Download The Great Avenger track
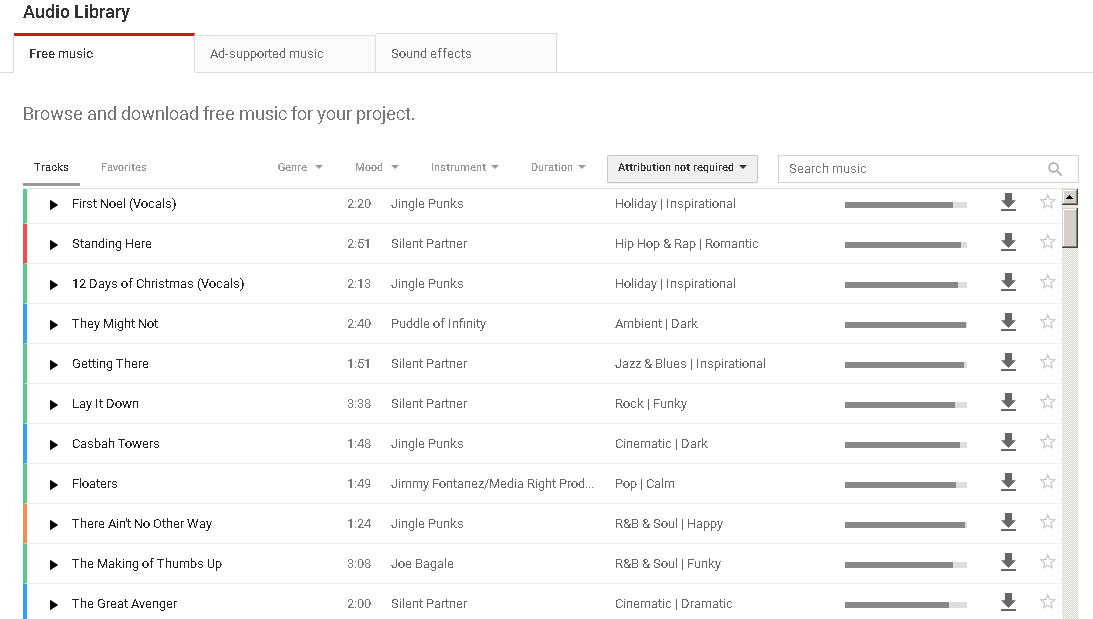The width and height of the screenshot is (1093, 619). 1008,602
